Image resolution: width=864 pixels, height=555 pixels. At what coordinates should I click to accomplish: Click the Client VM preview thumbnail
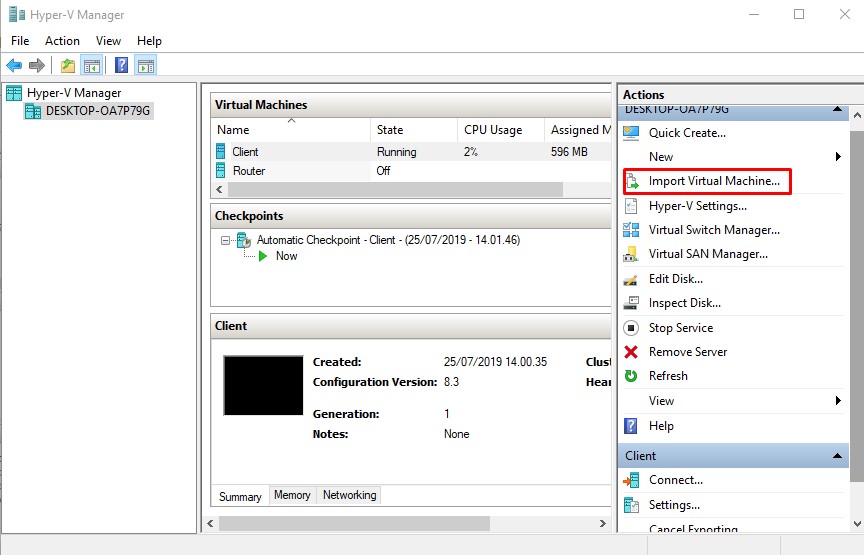pos(263,385)
